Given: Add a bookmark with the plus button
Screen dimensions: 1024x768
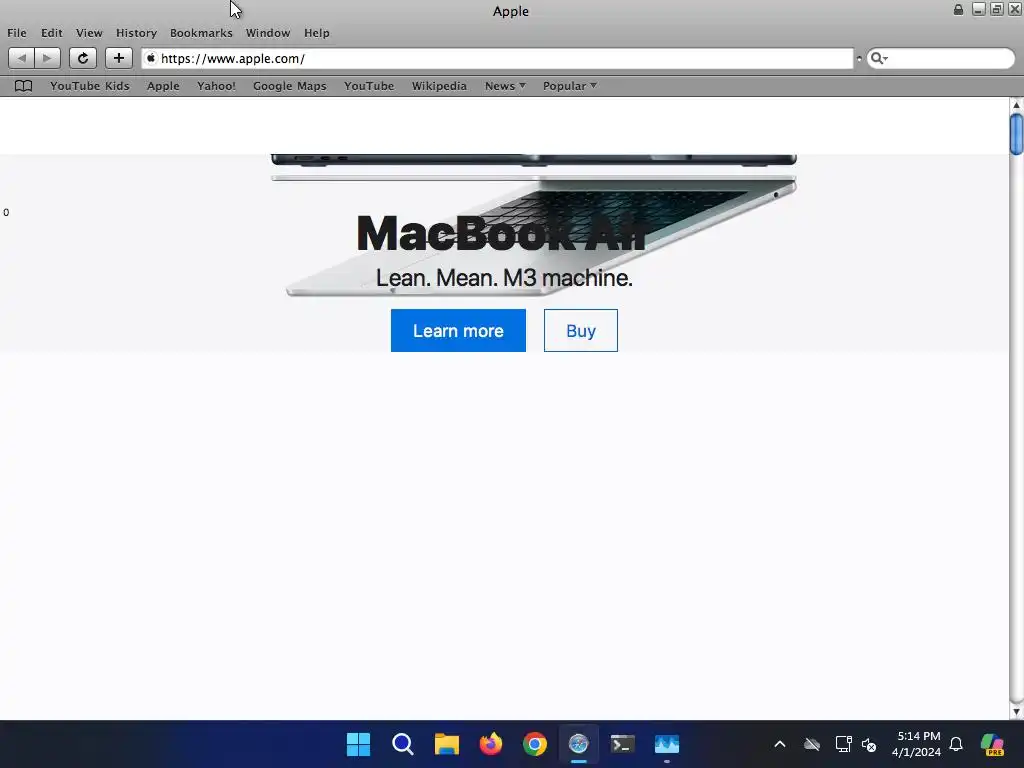Looking at the screenshot, I should pyautogui.click(x=118, y=58).
